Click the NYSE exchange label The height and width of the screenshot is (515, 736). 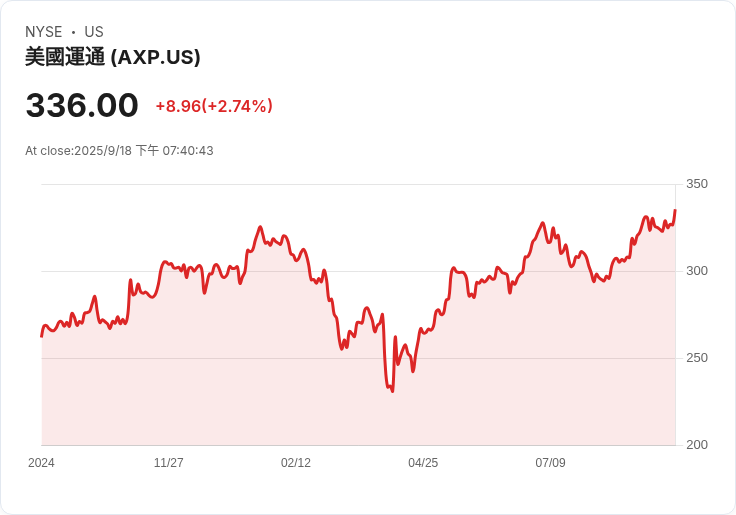click(44, 32)
